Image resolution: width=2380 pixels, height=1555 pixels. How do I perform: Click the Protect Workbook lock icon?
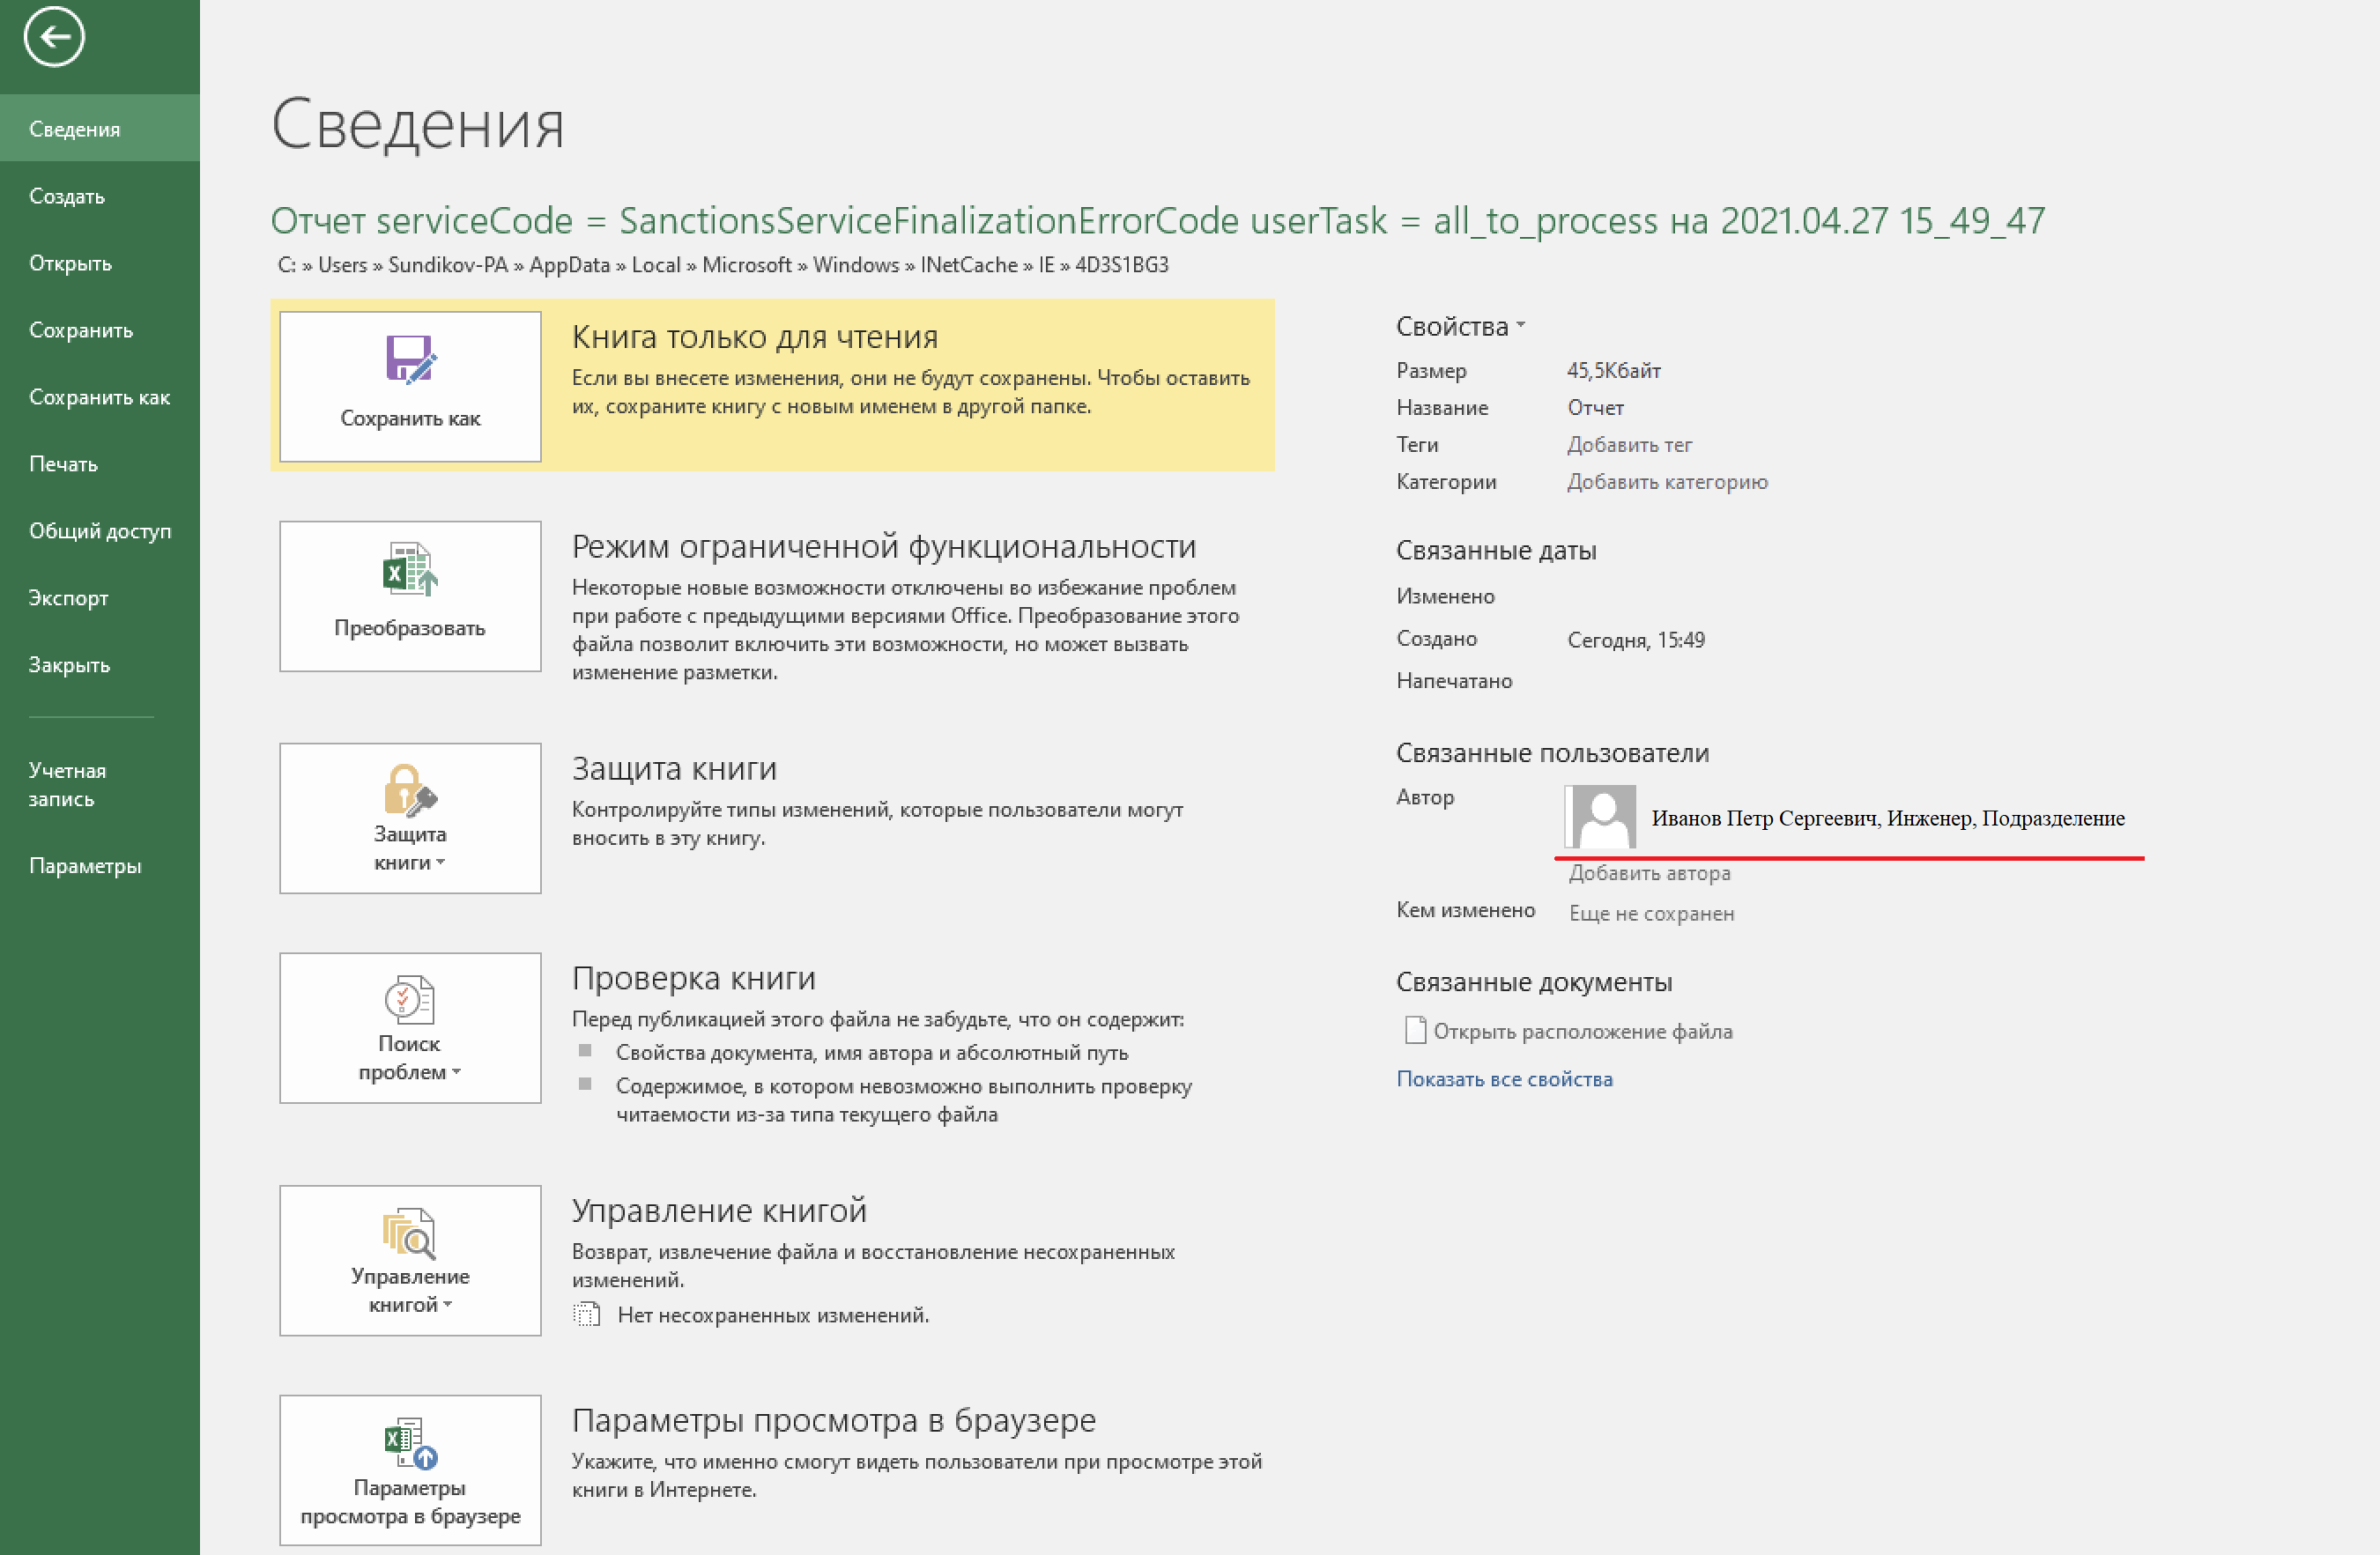coord(410,790)
